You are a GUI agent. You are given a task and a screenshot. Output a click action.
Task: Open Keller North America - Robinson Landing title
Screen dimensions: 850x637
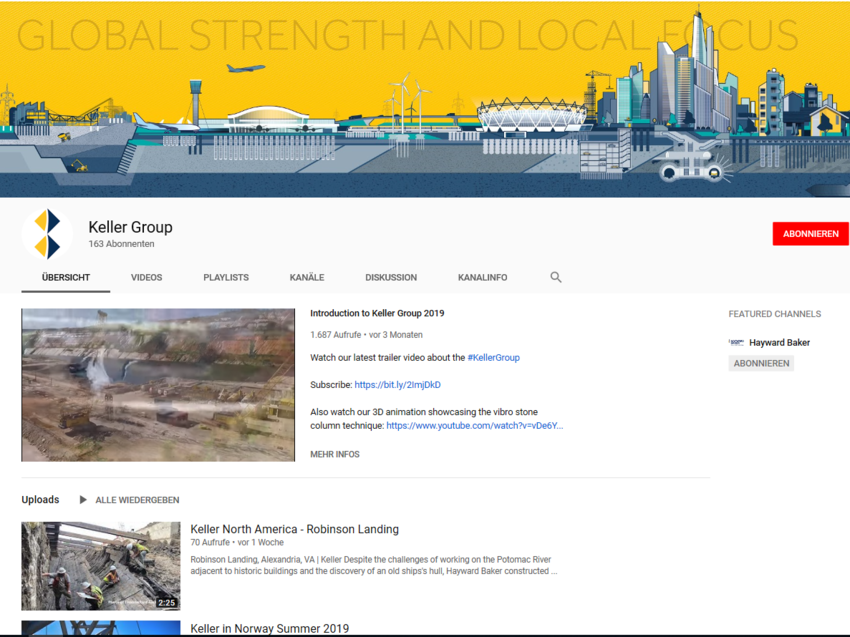294,529
